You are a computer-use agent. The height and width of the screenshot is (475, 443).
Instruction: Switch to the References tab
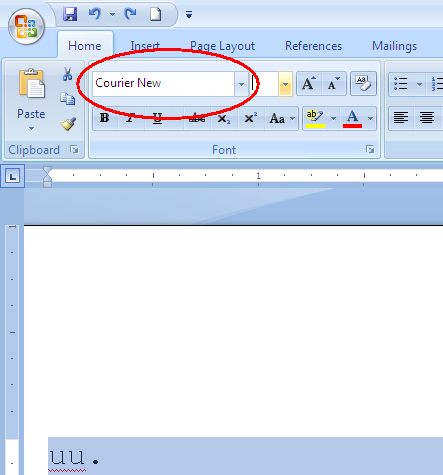click(x=313, y=46)
